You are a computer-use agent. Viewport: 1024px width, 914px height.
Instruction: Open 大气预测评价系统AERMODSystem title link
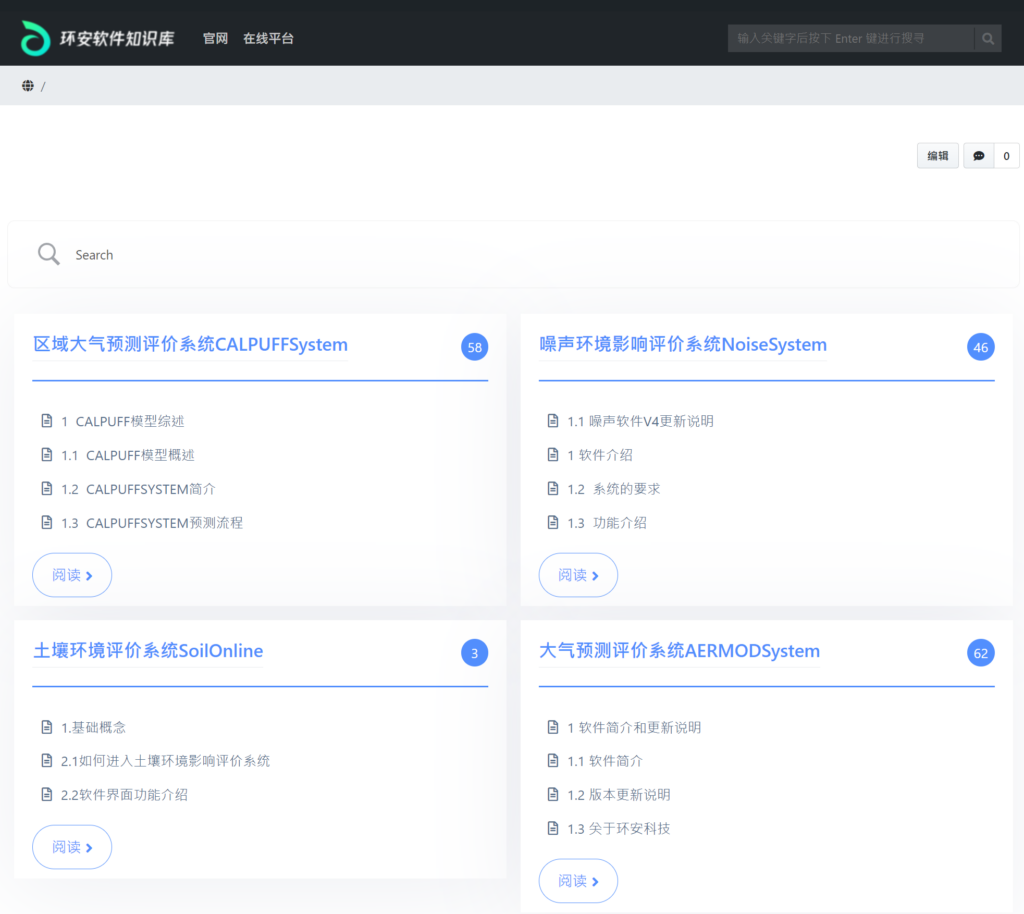coord(679,651)
